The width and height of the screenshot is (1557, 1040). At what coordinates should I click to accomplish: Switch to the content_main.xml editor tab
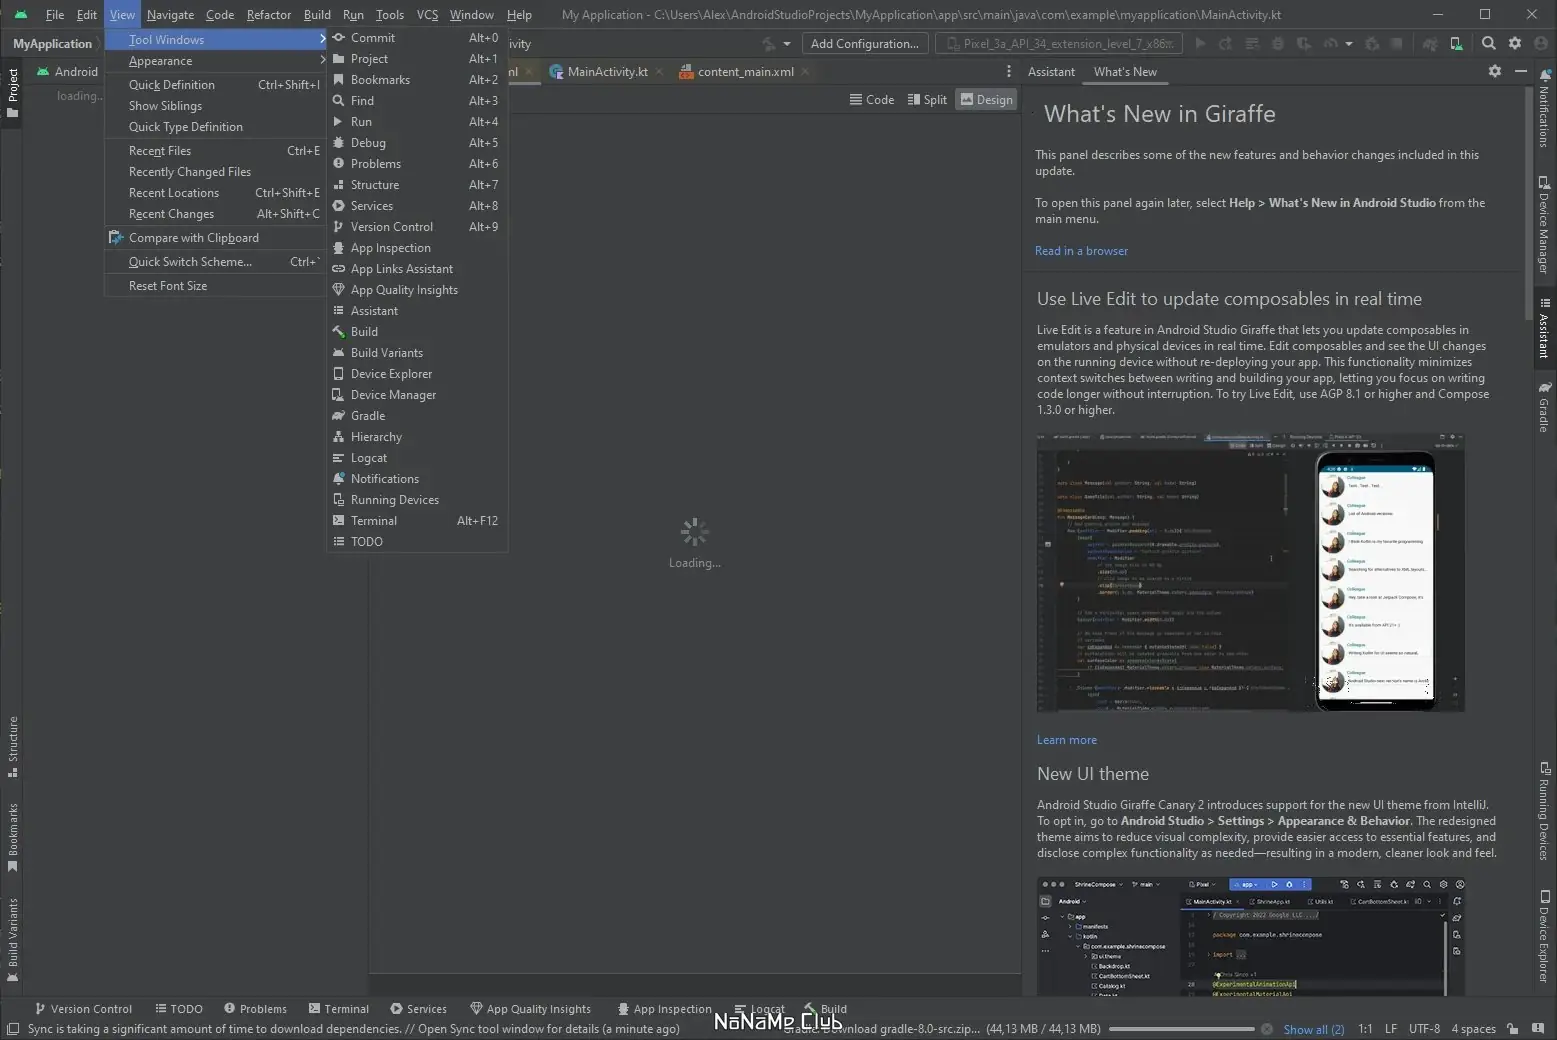(x=745, y=71)
